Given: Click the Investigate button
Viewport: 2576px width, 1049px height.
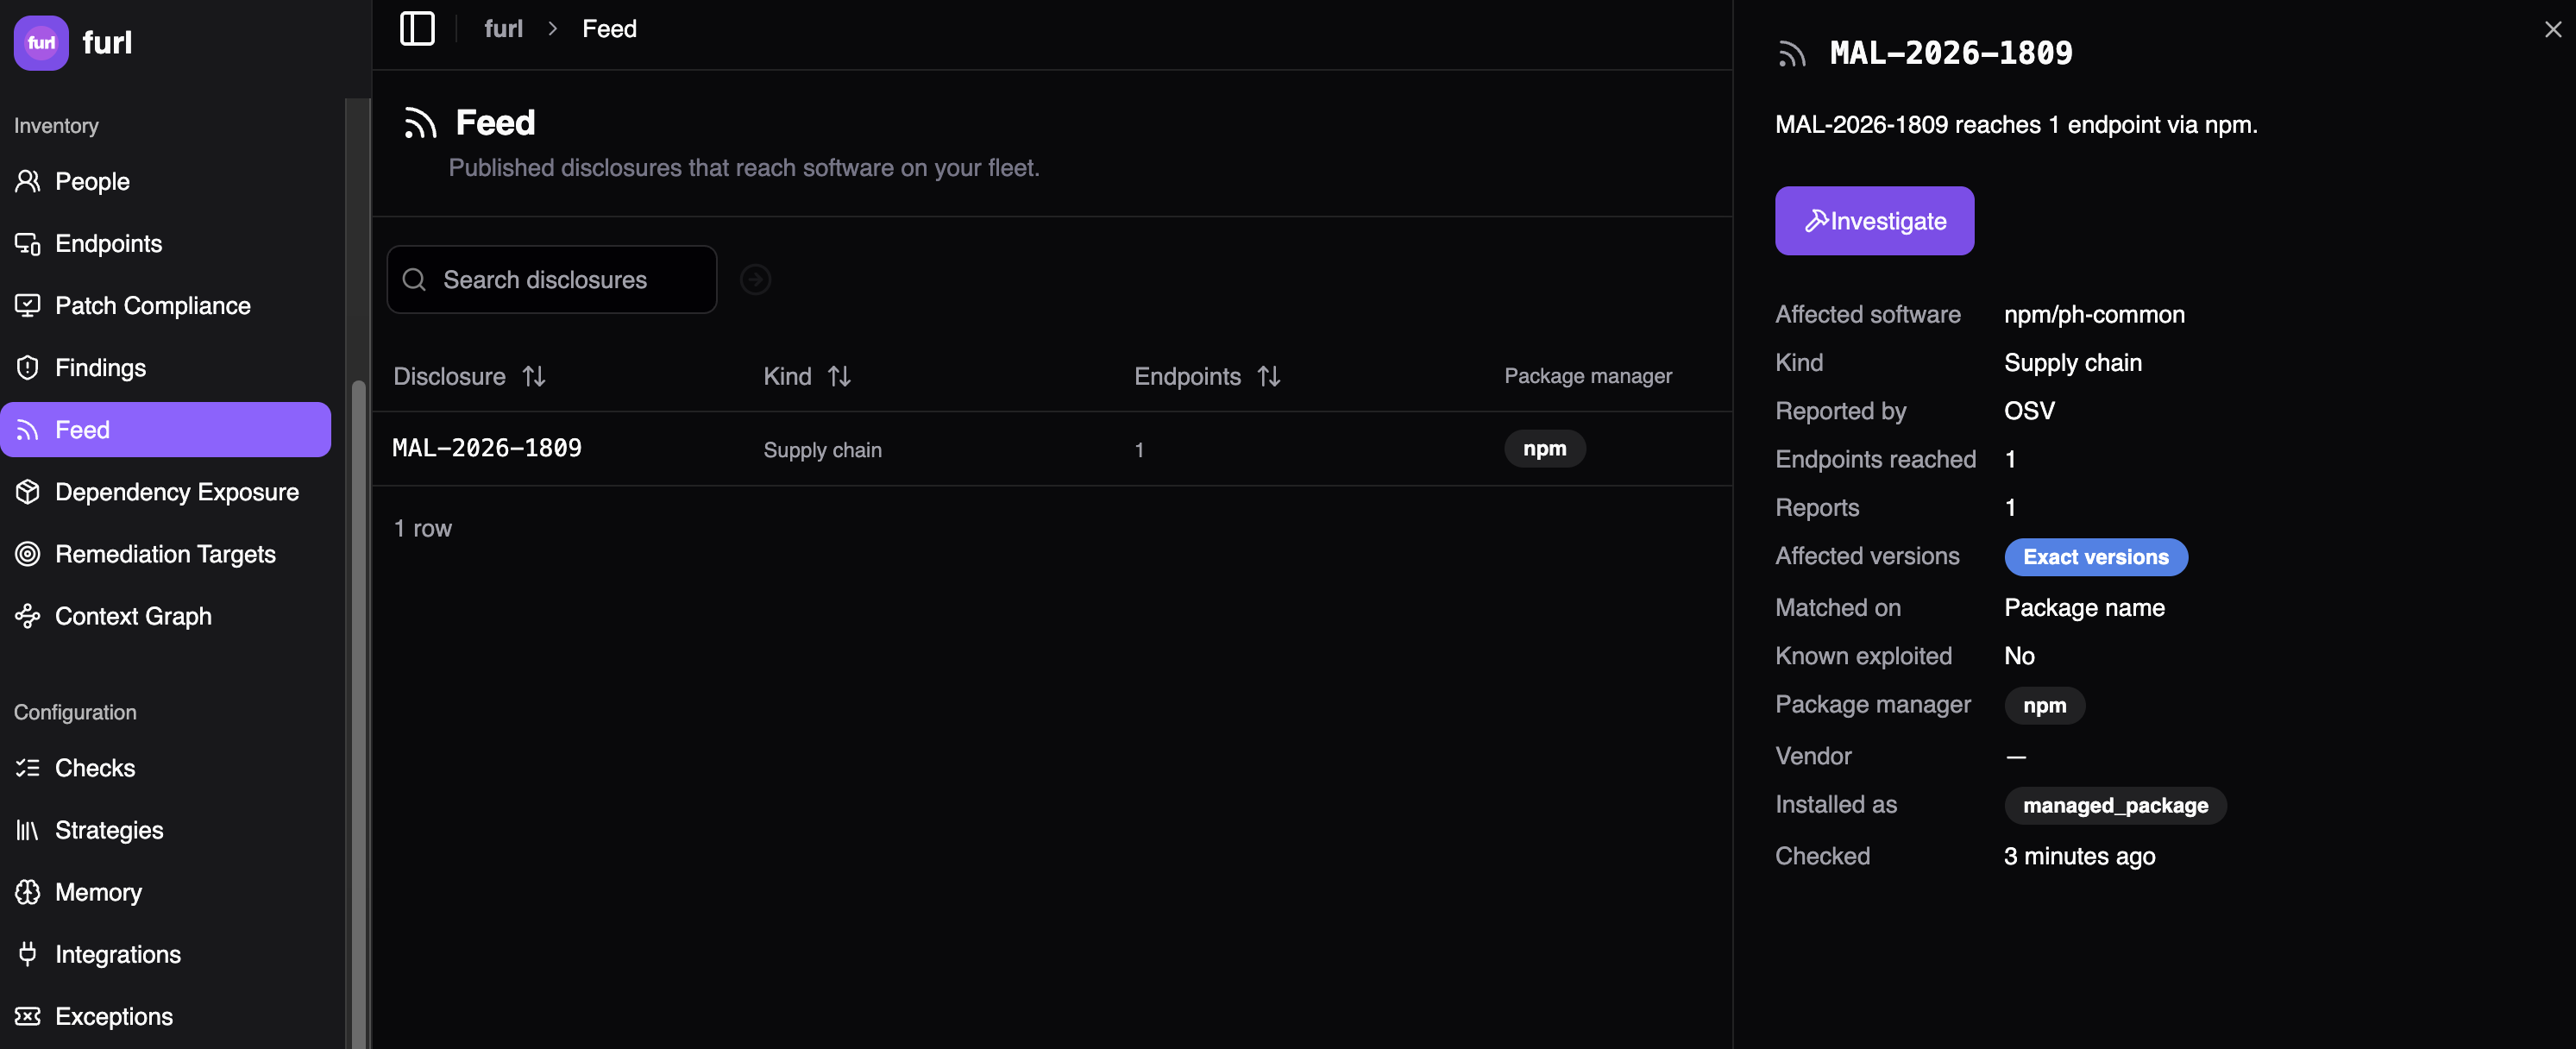Looking at the screenshot, I should pos(1874,220).
